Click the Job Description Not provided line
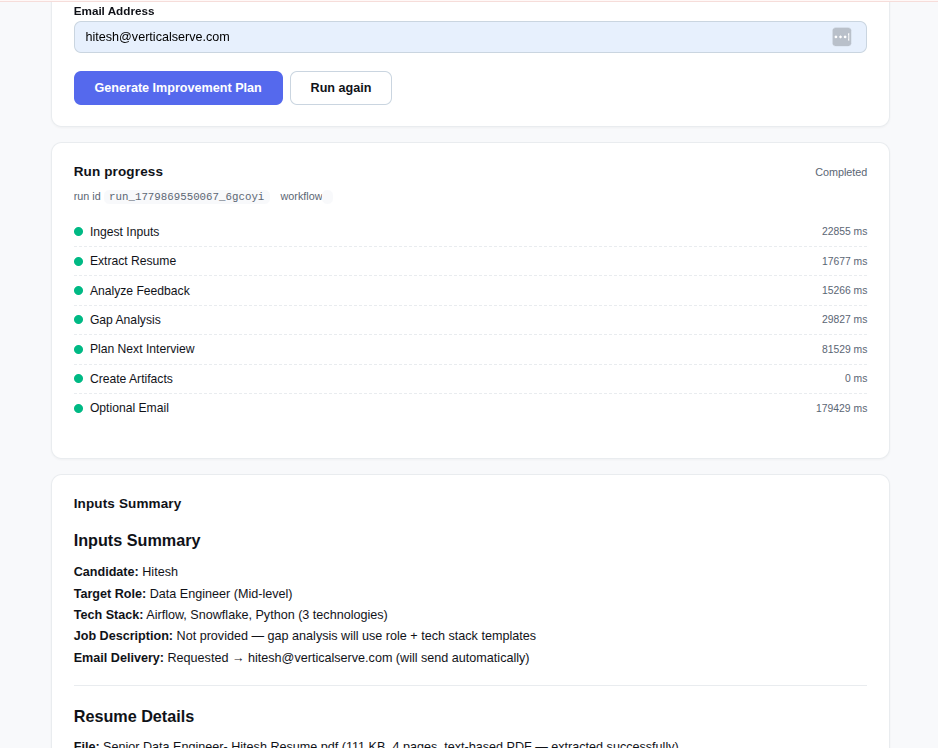 click(x=304, y=636)
